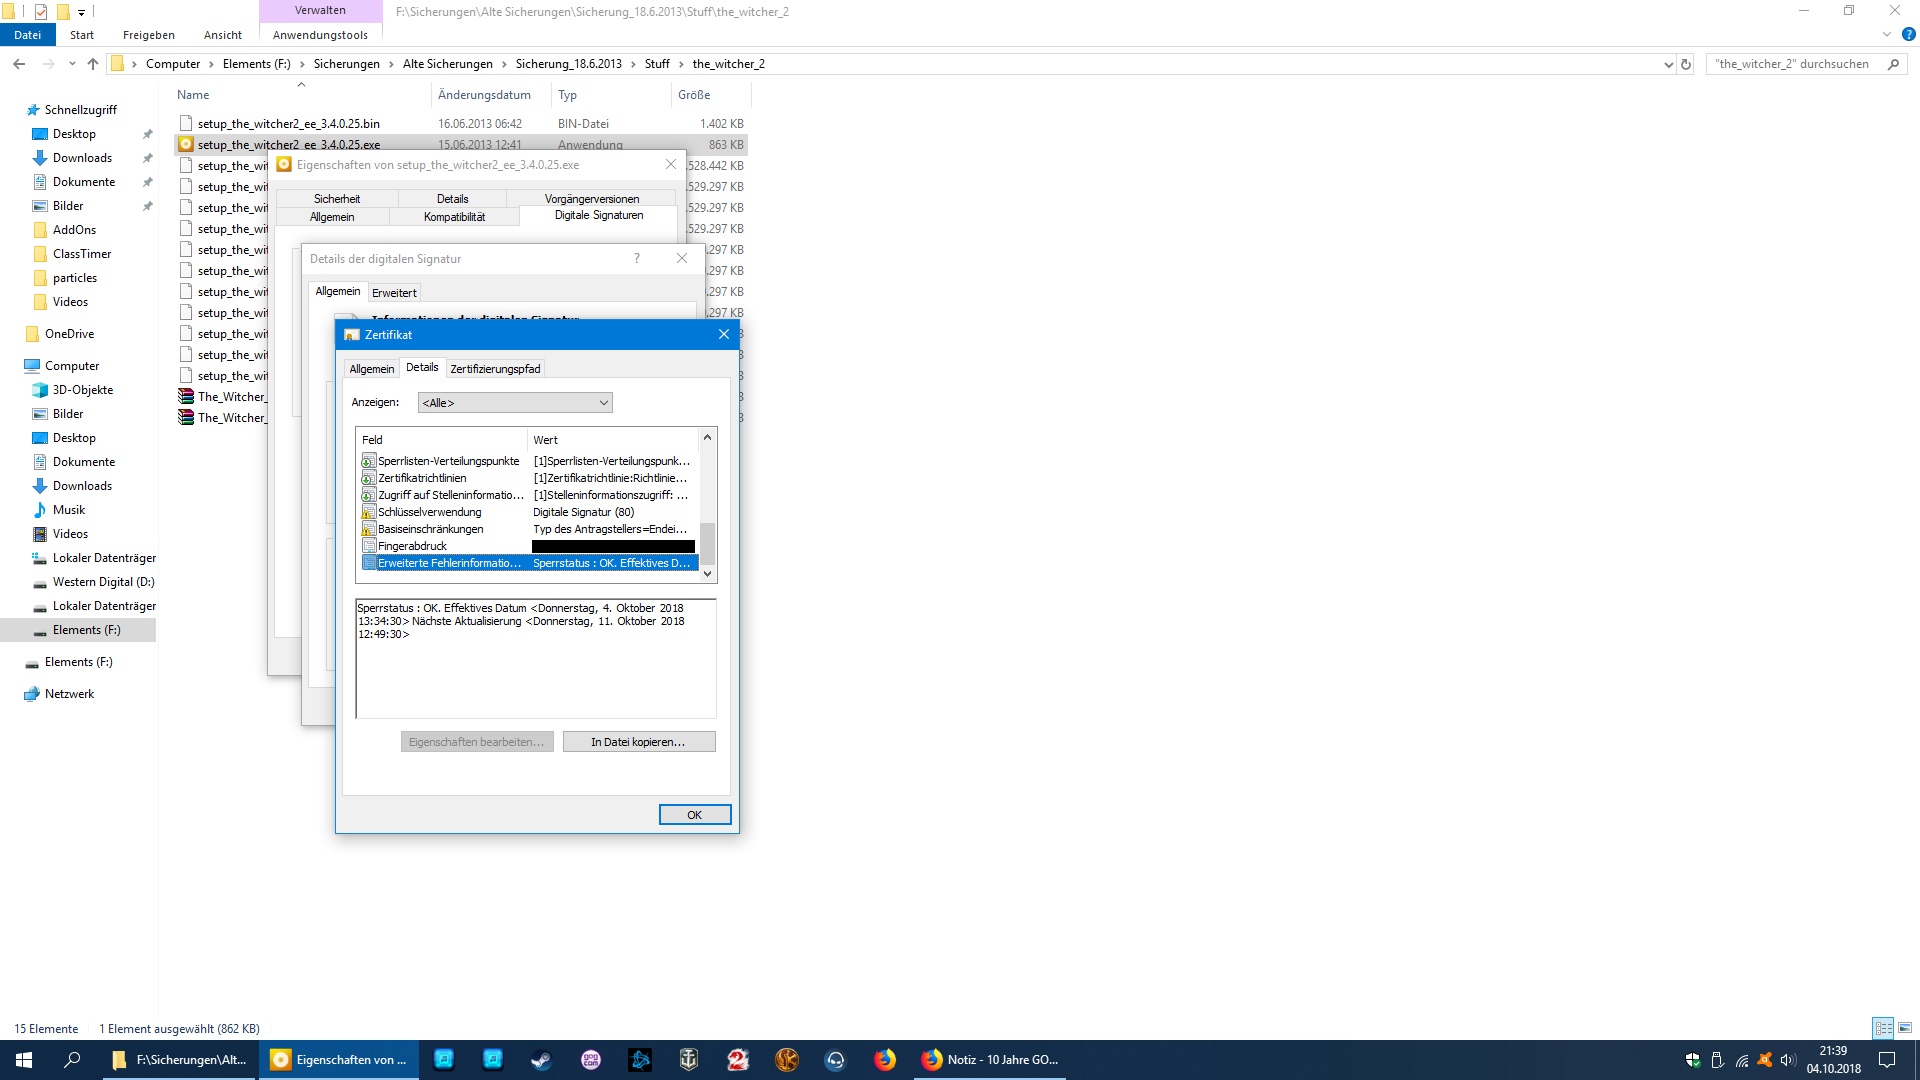Click the In Datei kopieren button
1920x1080 pixels.
638,742
